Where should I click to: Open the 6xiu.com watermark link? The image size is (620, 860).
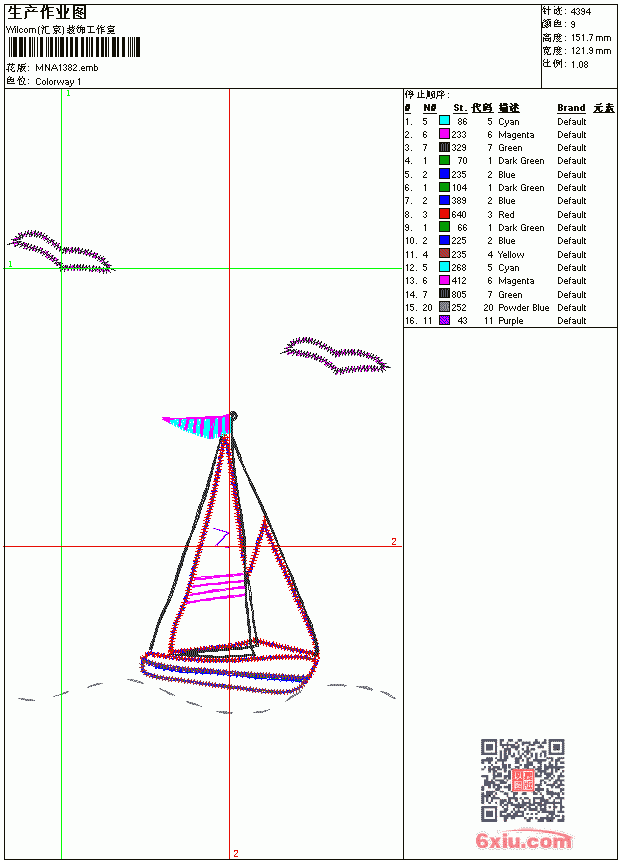pos(524,840)
